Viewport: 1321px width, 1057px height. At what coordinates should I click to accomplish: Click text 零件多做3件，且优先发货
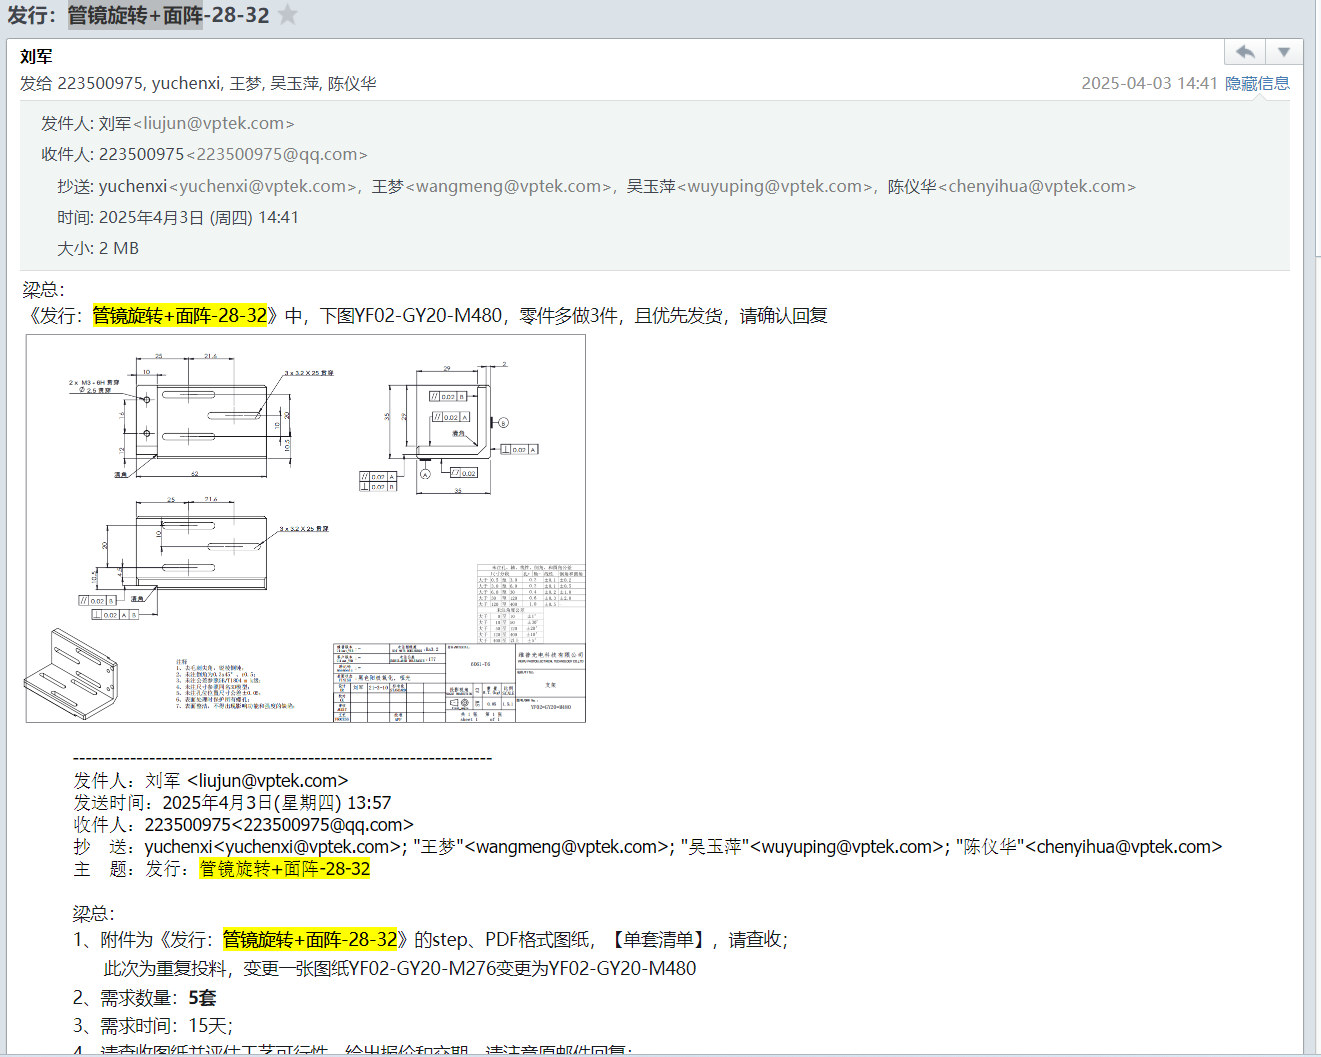point(621,316)
